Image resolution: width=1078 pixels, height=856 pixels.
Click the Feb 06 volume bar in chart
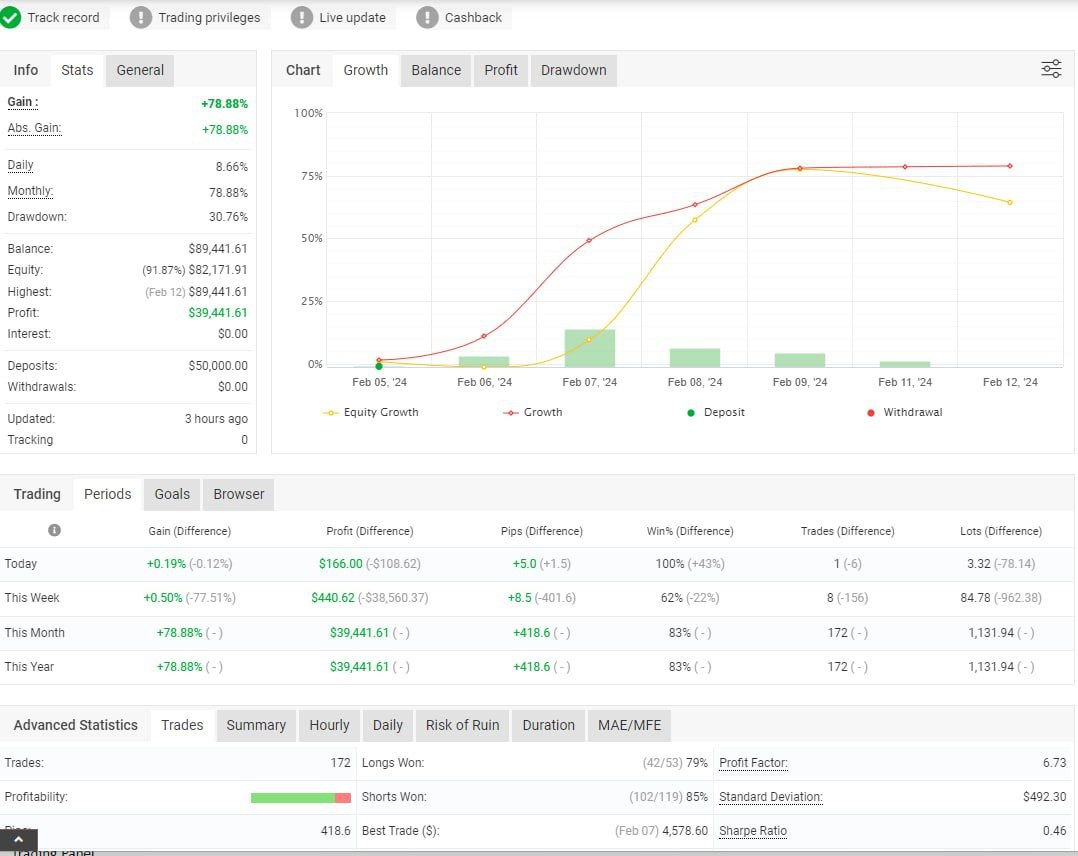click(484, 362)
